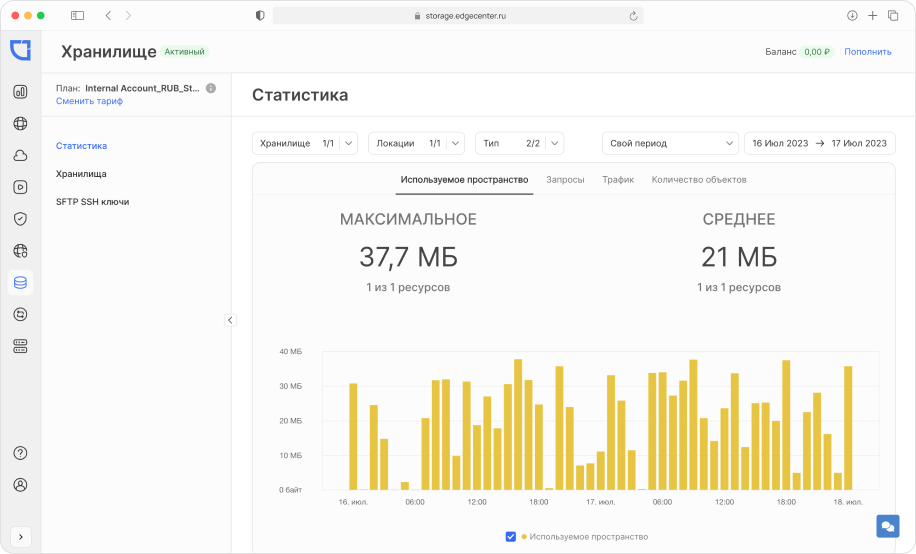Click the Пополнить balance link
The height and width of the screenshot is (554, 916).
867,52
